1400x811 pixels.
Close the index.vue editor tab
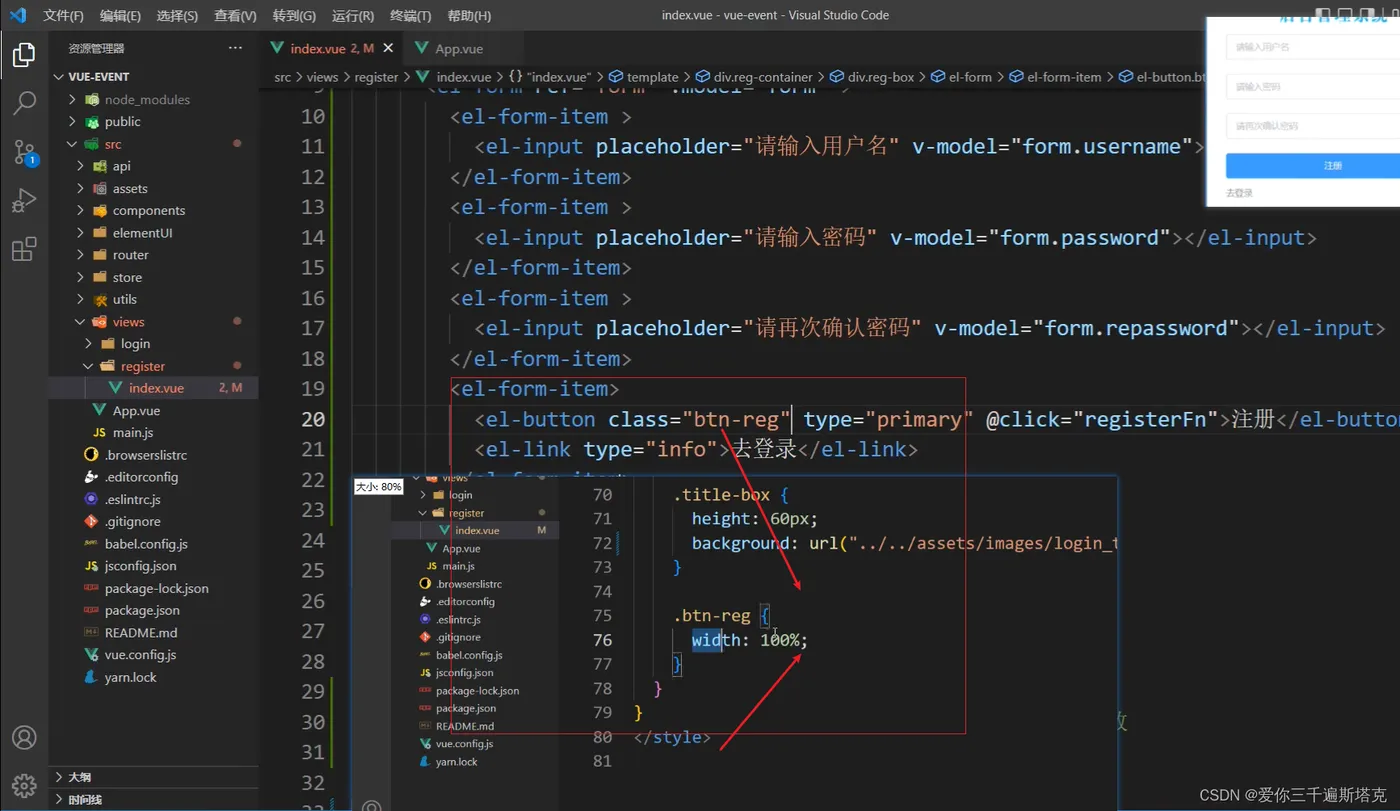(388, 48)
